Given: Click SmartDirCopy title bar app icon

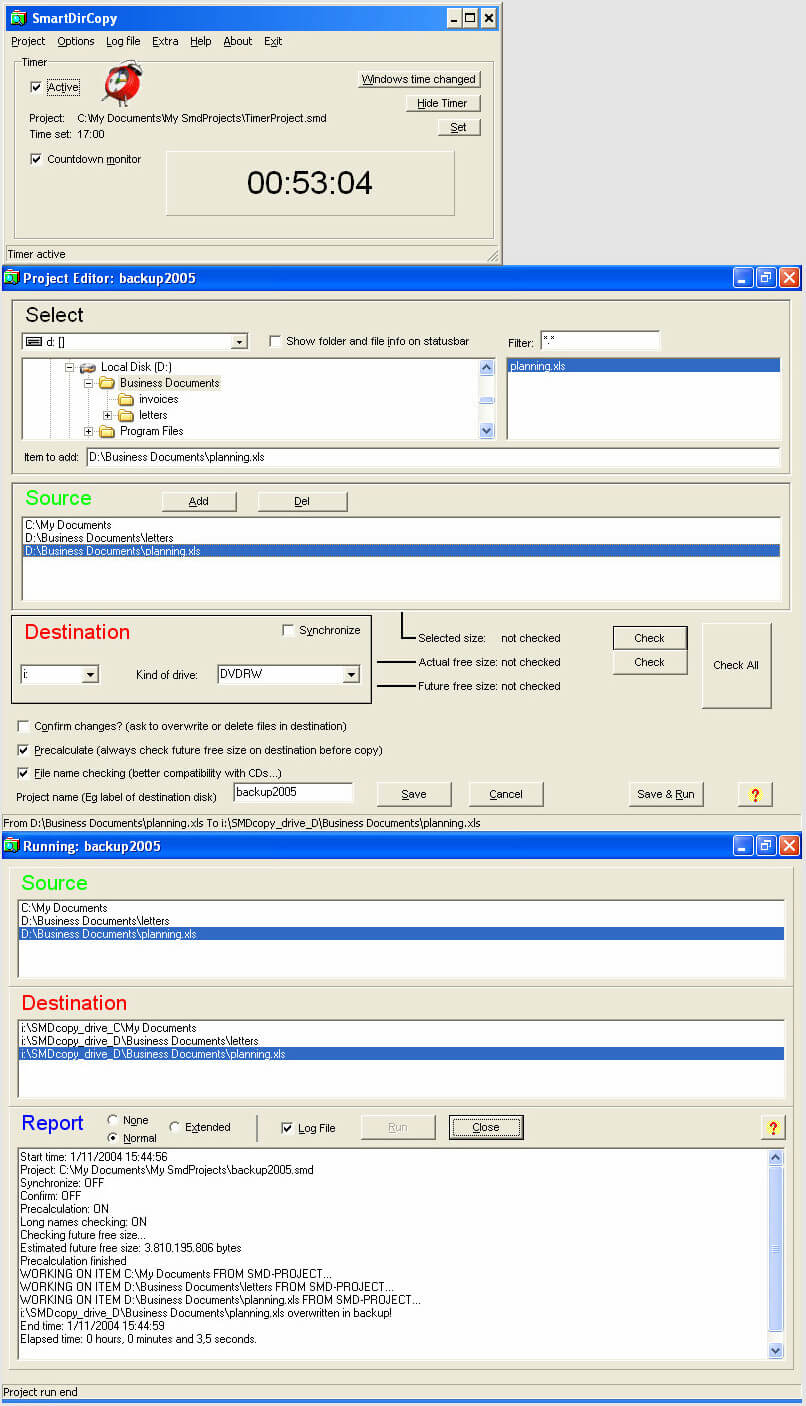Looking at the screenshot, I should 17,18.
